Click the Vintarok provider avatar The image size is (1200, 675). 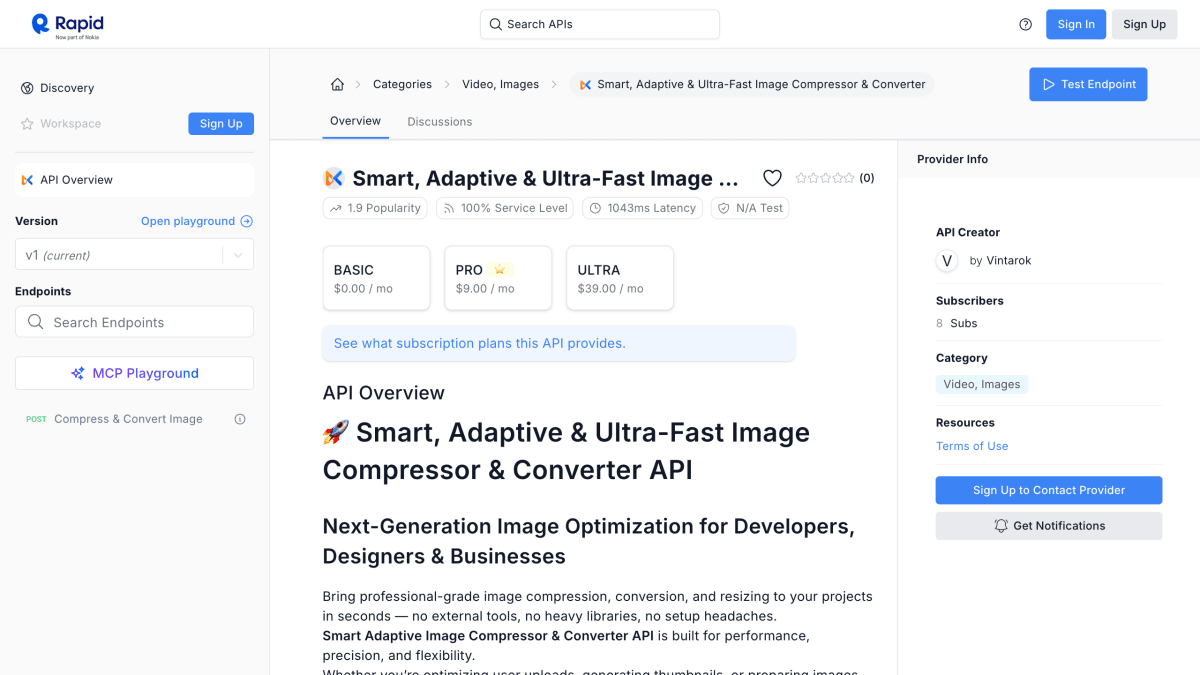pyautogui.click(x=947, y=261)
